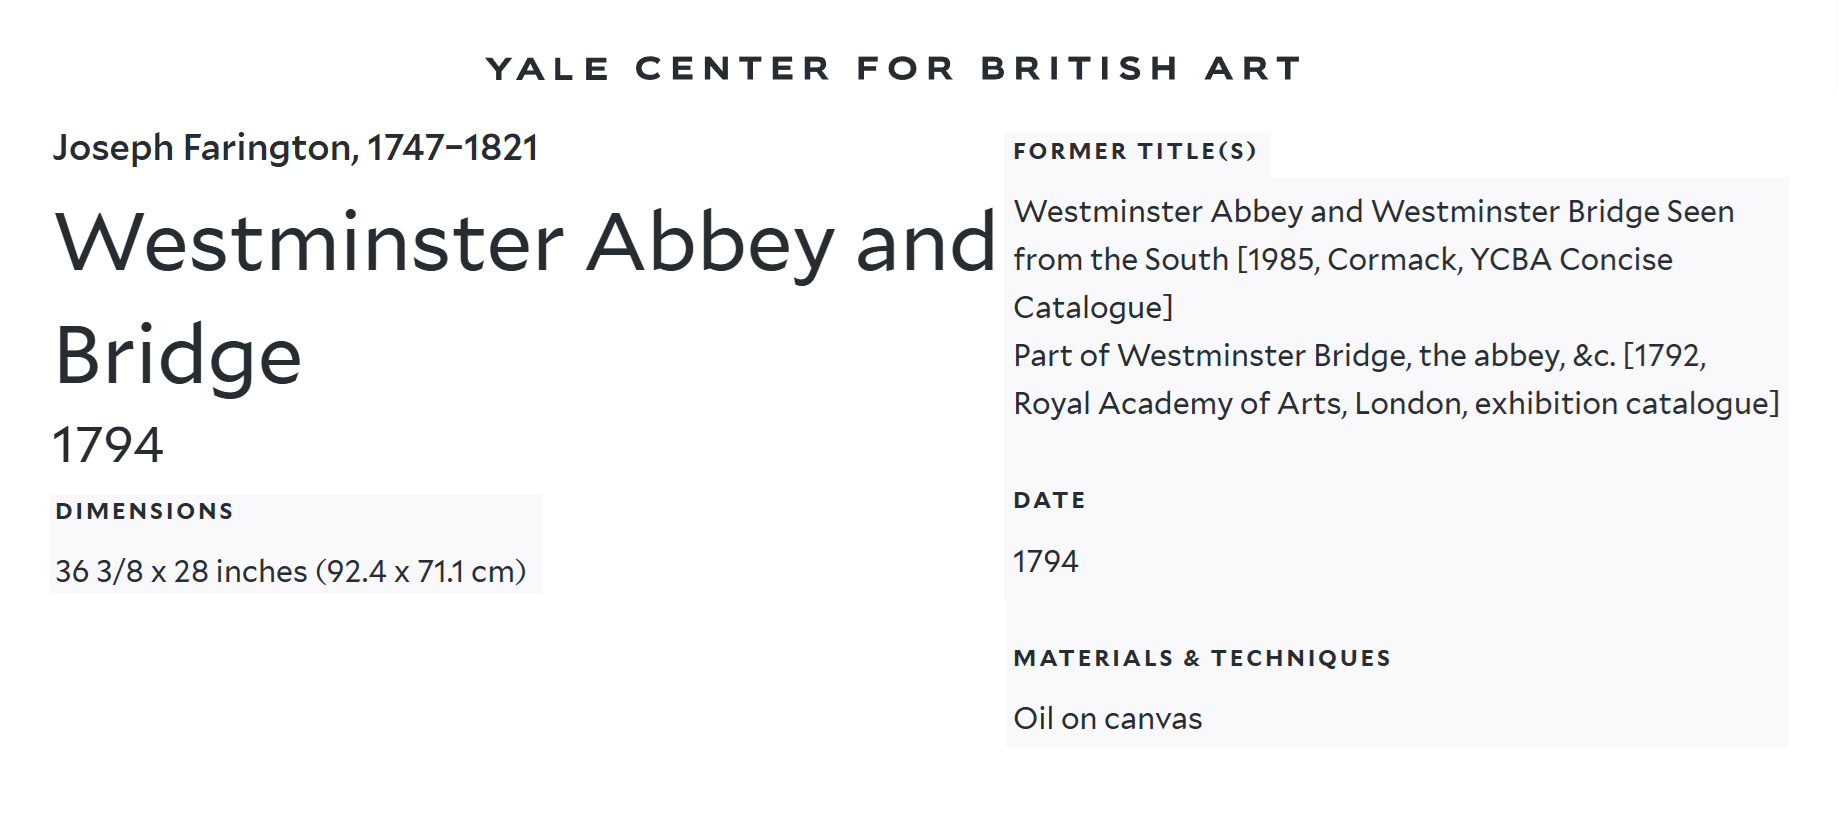This screenshot has width=1838, height=833.
Task: Click the DATE section label
Action: coord(1049,500)
